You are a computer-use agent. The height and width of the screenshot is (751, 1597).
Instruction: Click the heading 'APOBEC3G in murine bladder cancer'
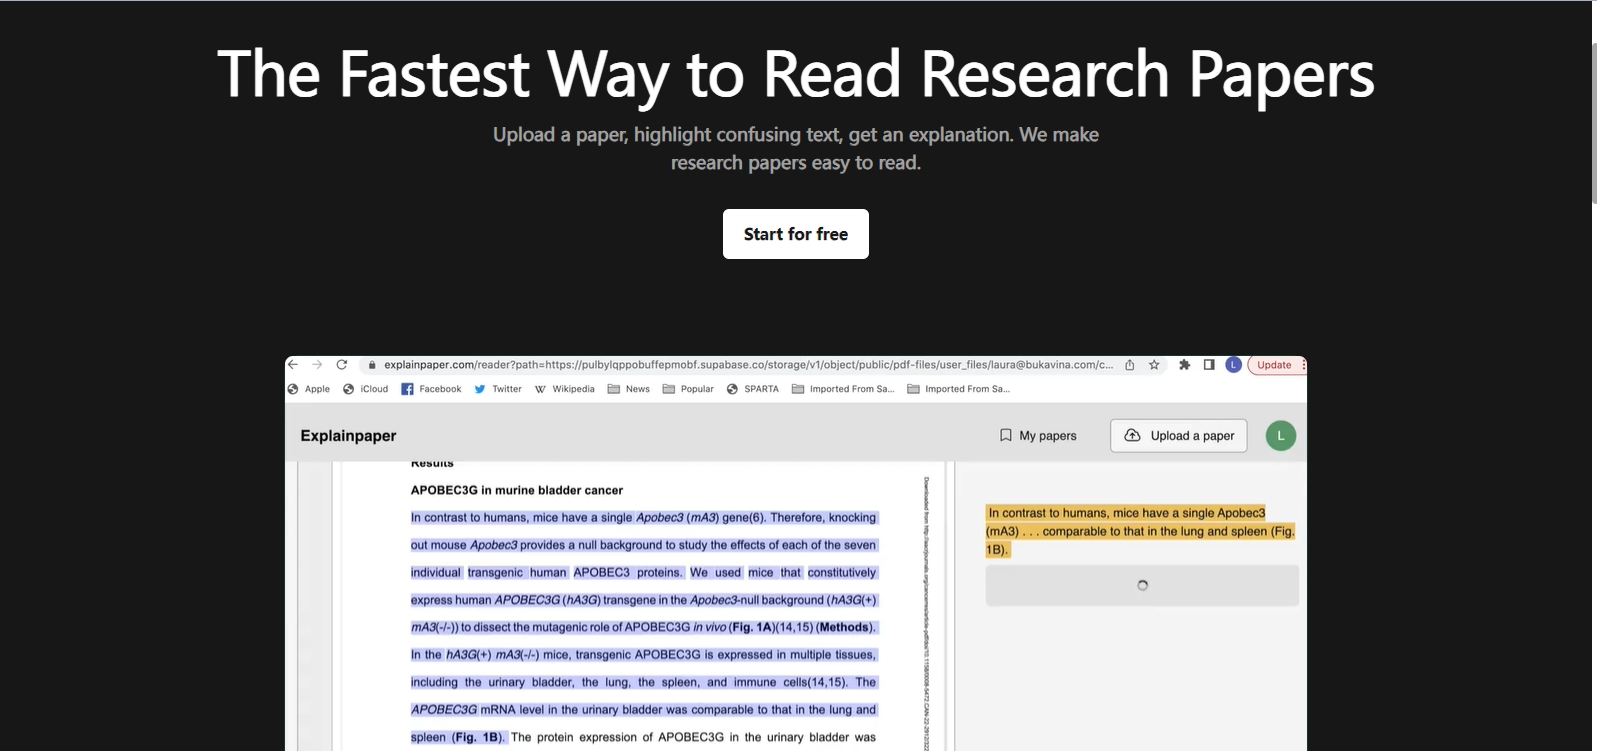point(517,490)
